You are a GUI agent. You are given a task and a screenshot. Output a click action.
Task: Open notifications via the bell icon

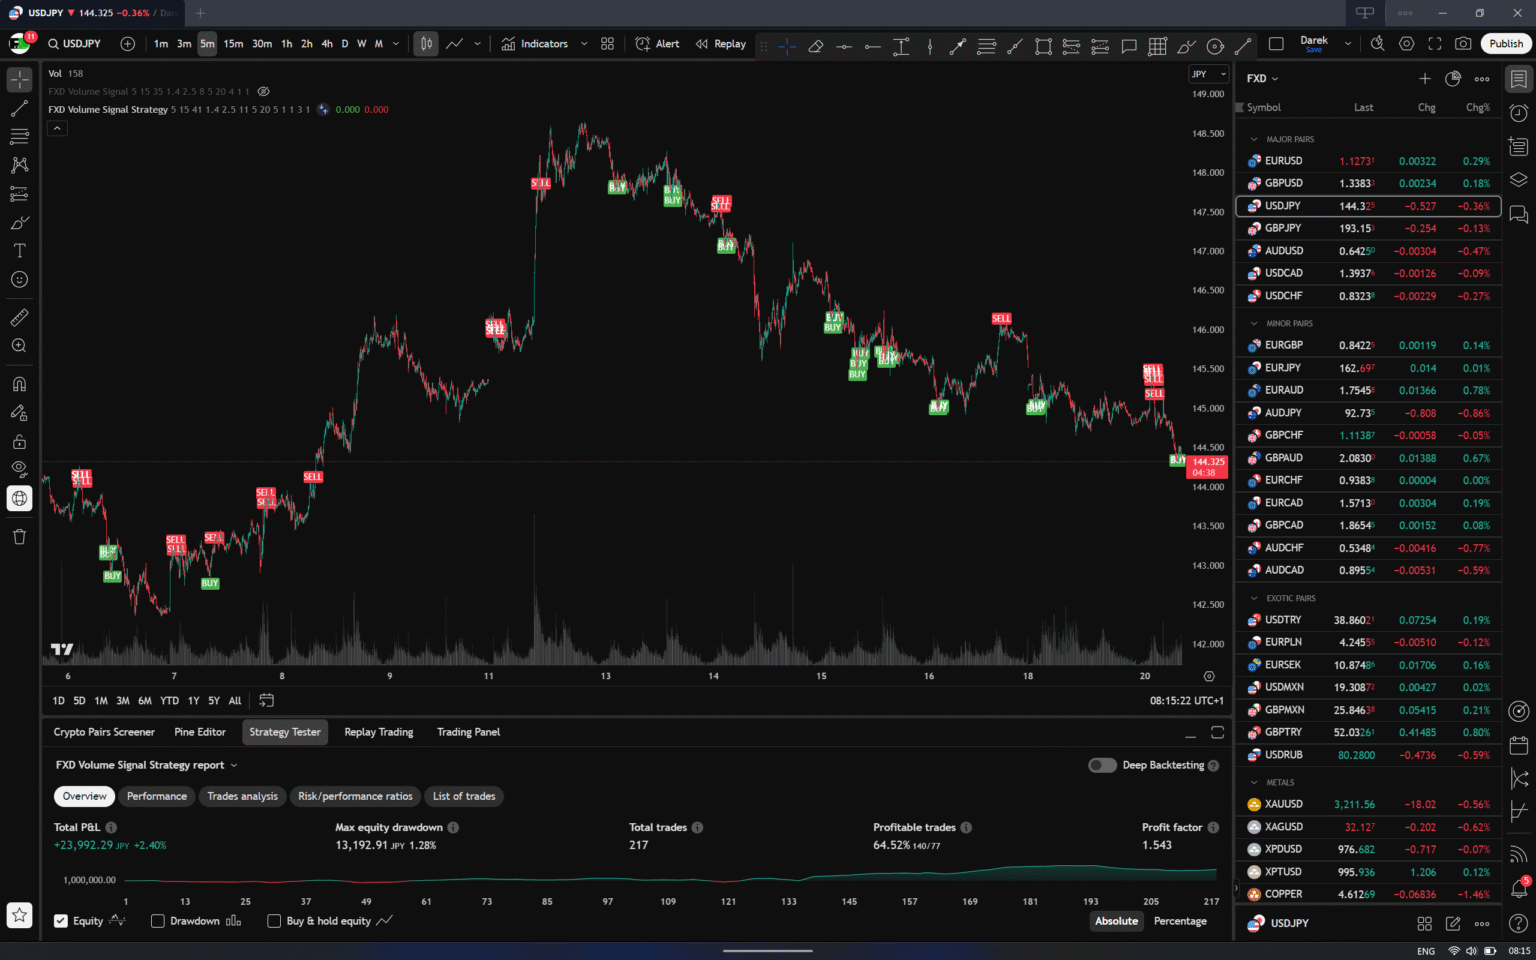[1518, 890]
